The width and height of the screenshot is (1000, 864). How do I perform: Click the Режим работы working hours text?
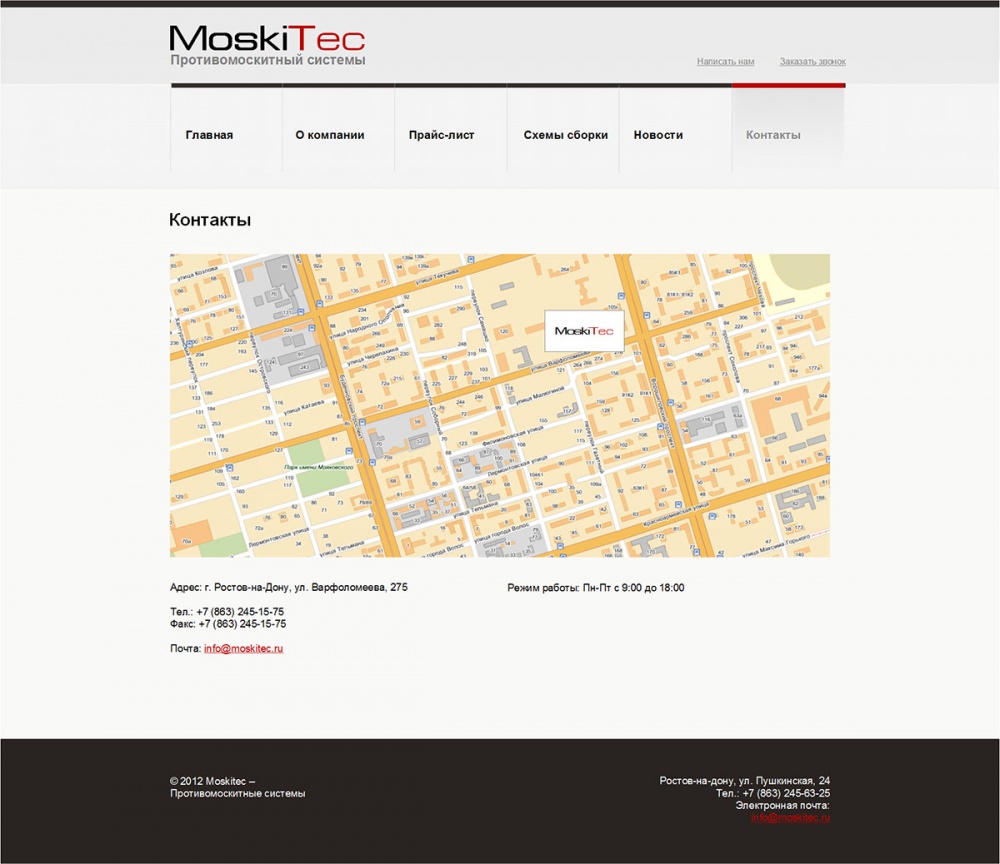point(595,588)
